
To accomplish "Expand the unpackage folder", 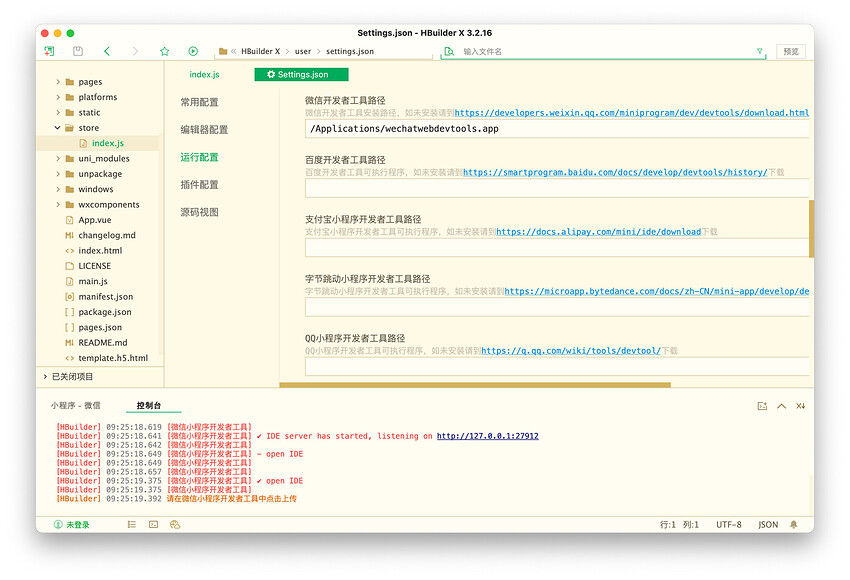I will (x=58, y=173).
